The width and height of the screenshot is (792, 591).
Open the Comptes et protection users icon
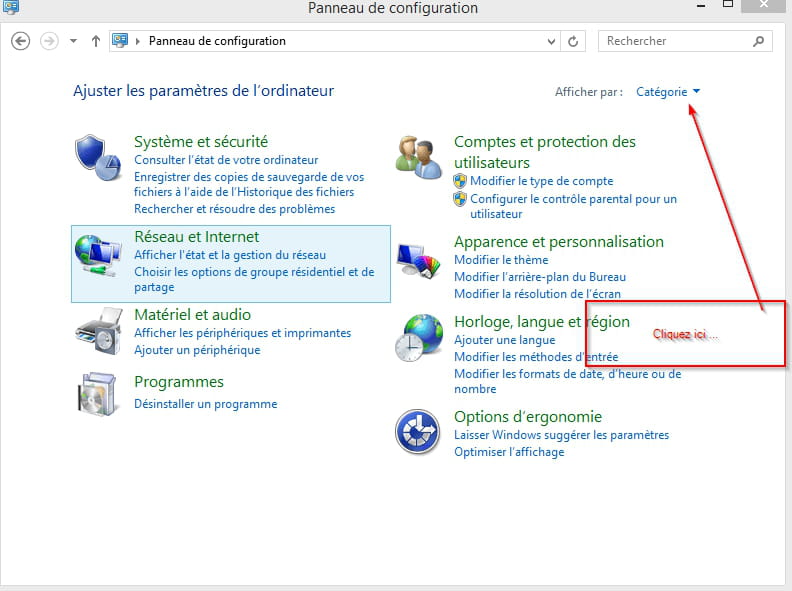[x=419, y=157]
